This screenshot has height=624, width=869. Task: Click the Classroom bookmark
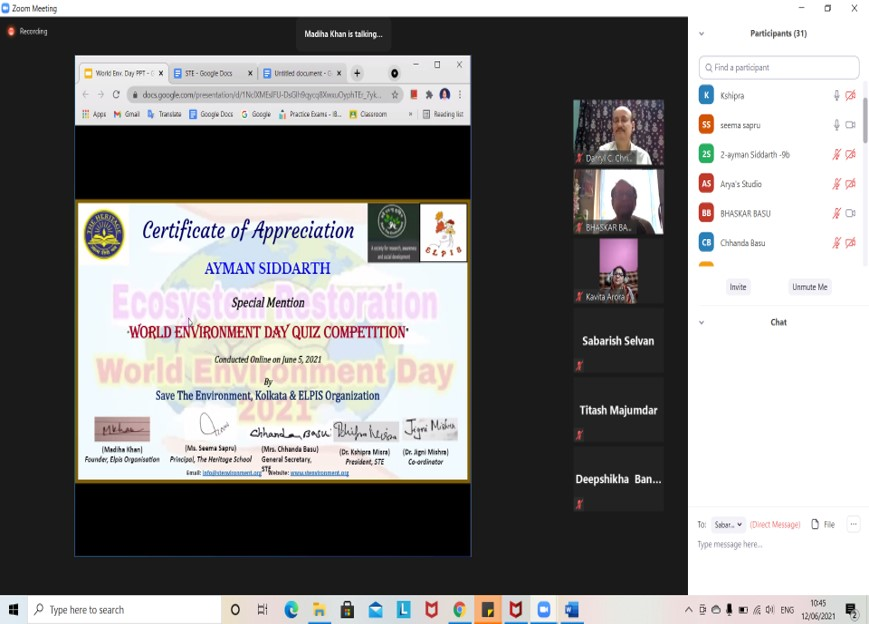(x=368, y=114)
